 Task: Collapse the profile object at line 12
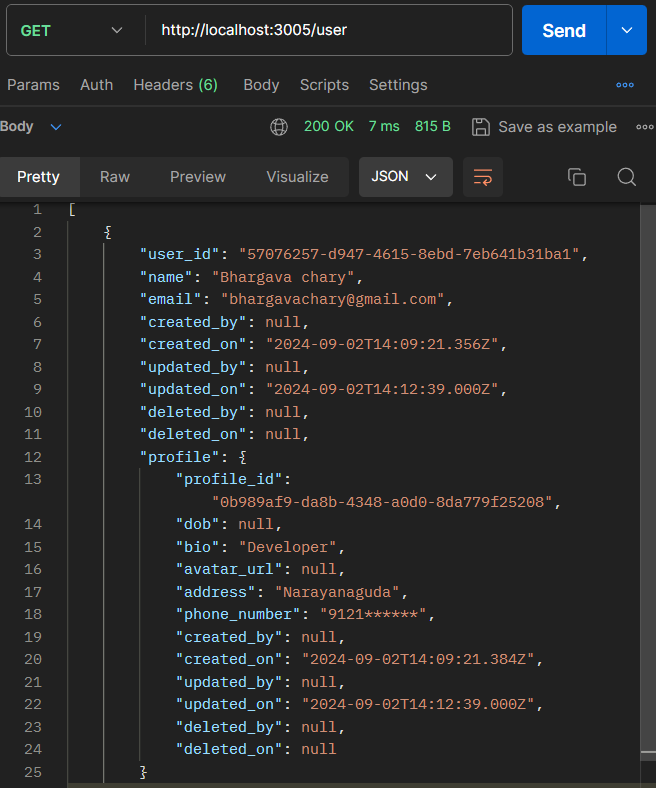(243, 457)
